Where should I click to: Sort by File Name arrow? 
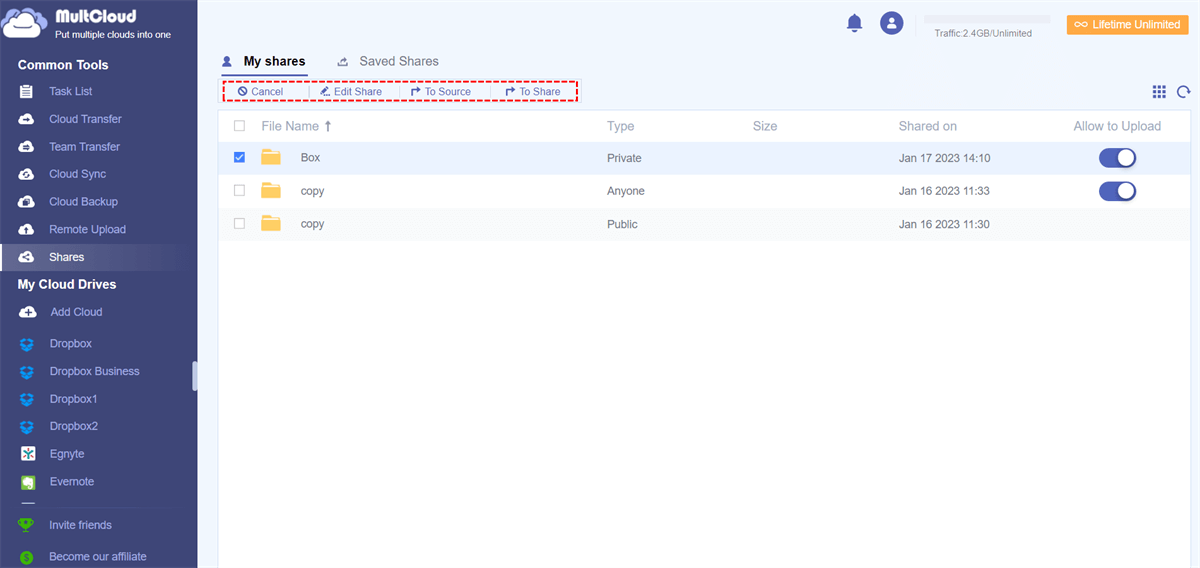click(x=328, y=126)
